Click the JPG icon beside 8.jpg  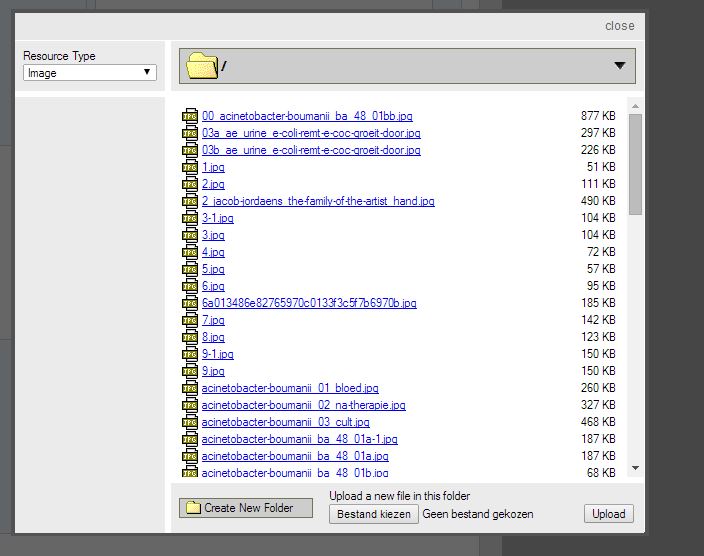(189, 337)
